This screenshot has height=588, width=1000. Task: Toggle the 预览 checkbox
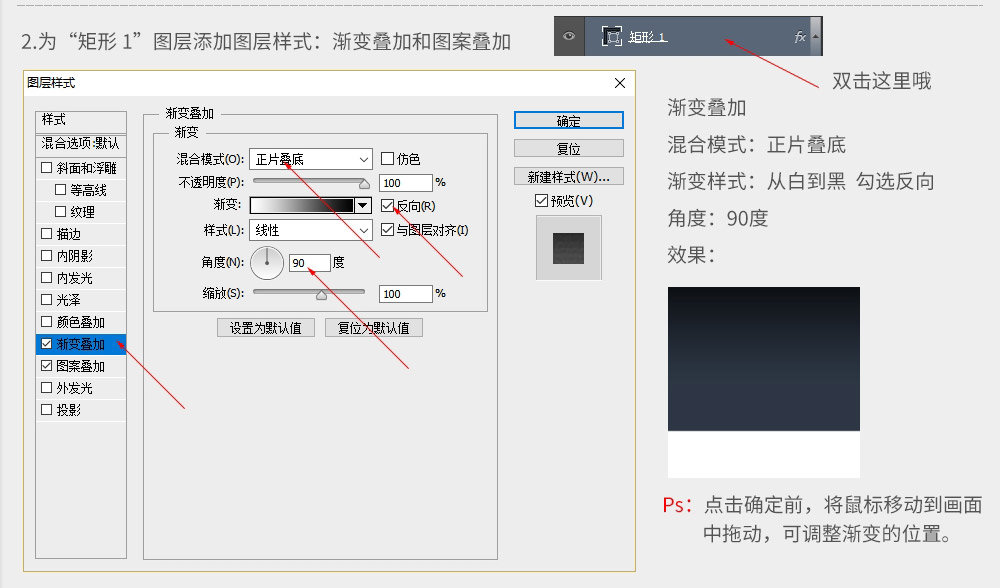(541, 201)
